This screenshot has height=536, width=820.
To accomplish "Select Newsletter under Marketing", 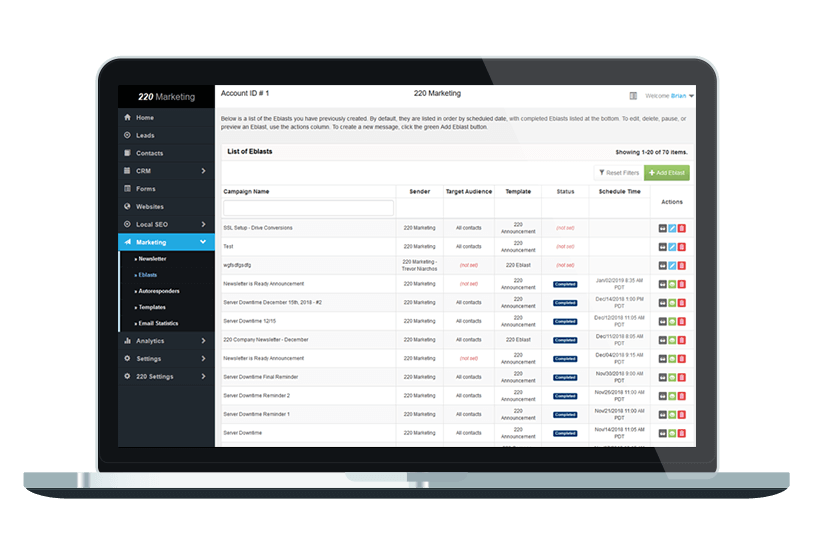I will pos(152,258).
